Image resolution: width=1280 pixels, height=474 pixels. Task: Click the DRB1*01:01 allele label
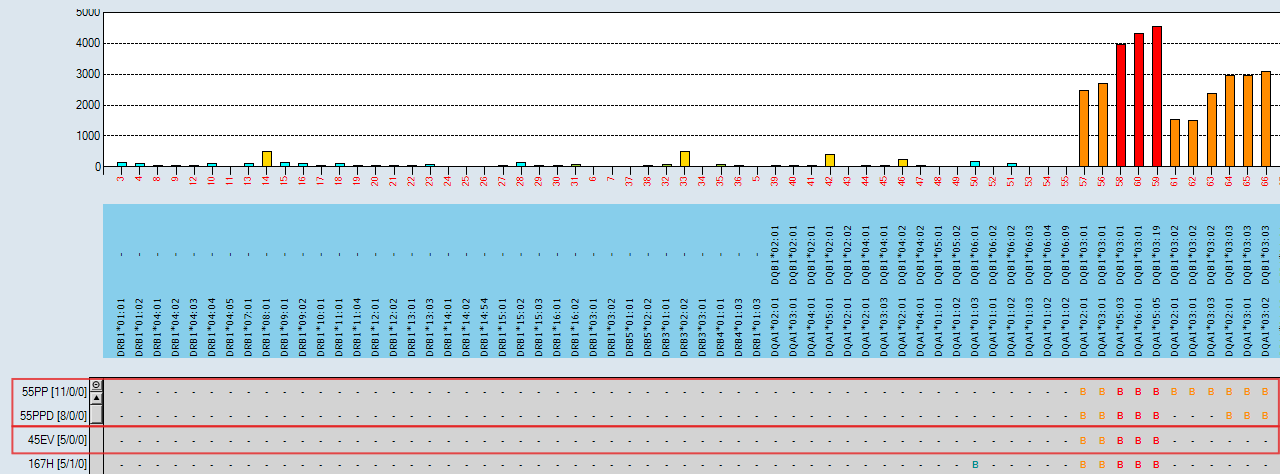(122, 326)
